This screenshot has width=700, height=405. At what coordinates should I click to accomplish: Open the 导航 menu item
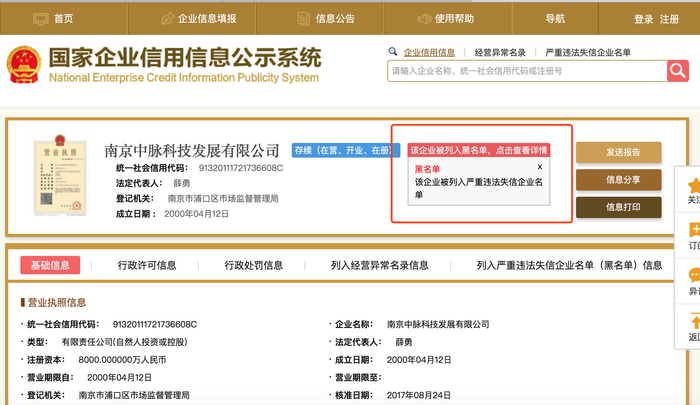tap(555, 19)
